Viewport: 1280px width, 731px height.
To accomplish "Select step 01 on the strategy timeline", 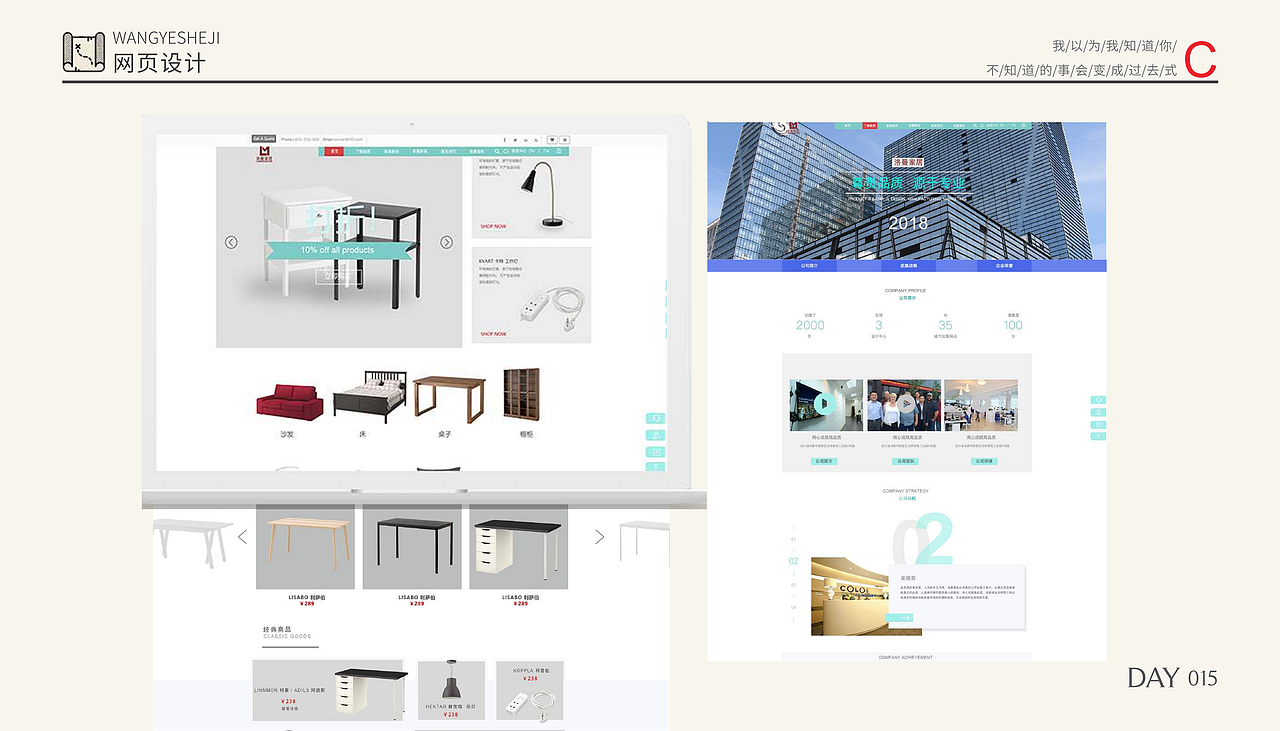I will point(794,539).
